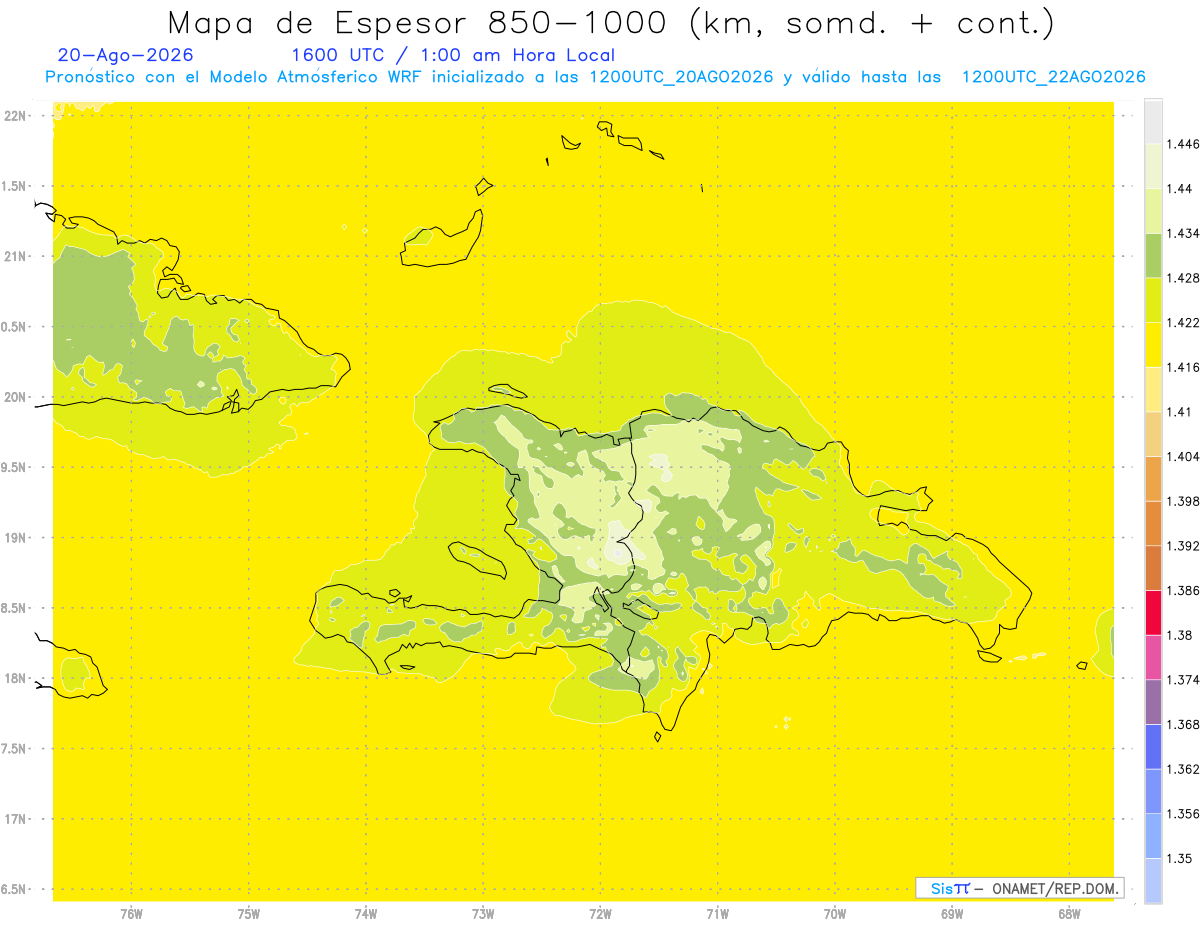
Task: Click the latitude label '20N'
Action: (x=16, y=397)
